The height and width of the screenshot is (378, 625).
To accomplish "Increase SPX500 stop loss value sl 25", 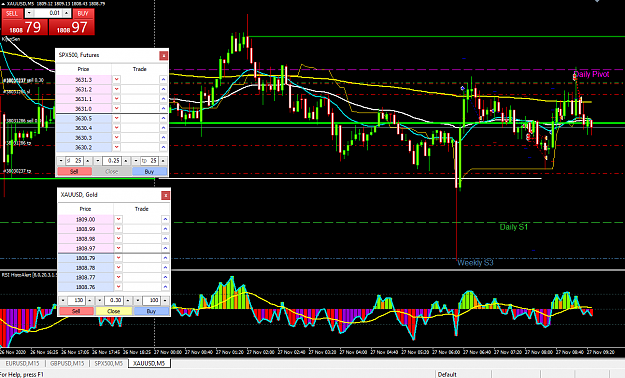I will tap(88, 161).
